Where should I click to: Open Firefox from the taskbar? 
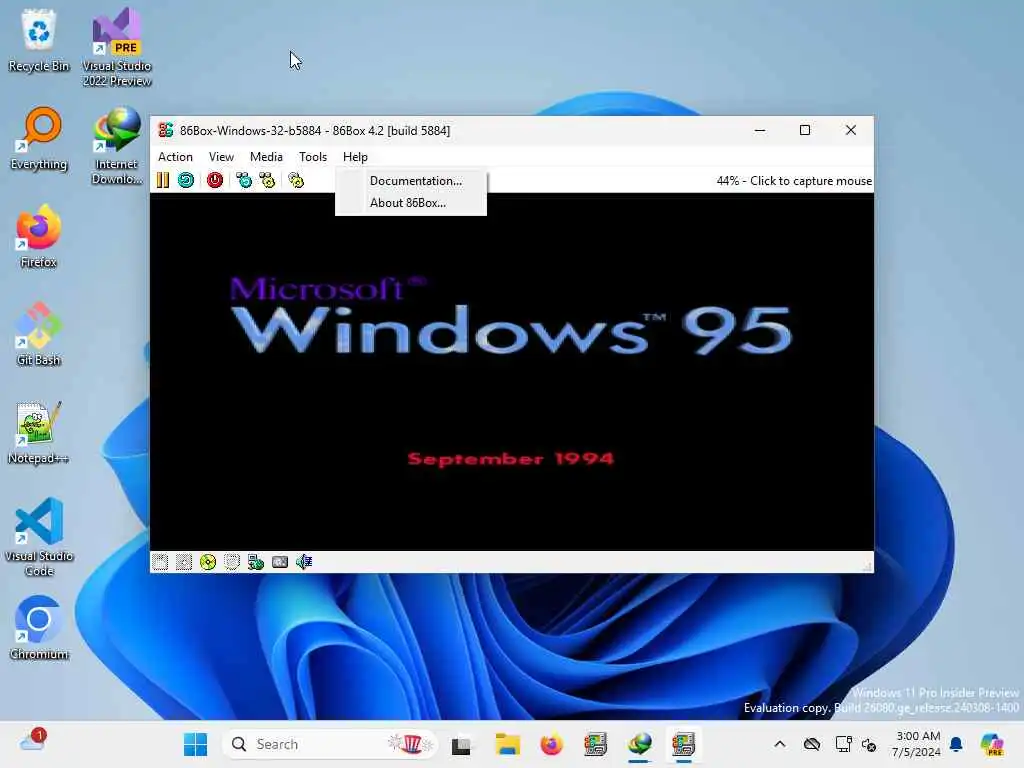click(x=552, y=744)
